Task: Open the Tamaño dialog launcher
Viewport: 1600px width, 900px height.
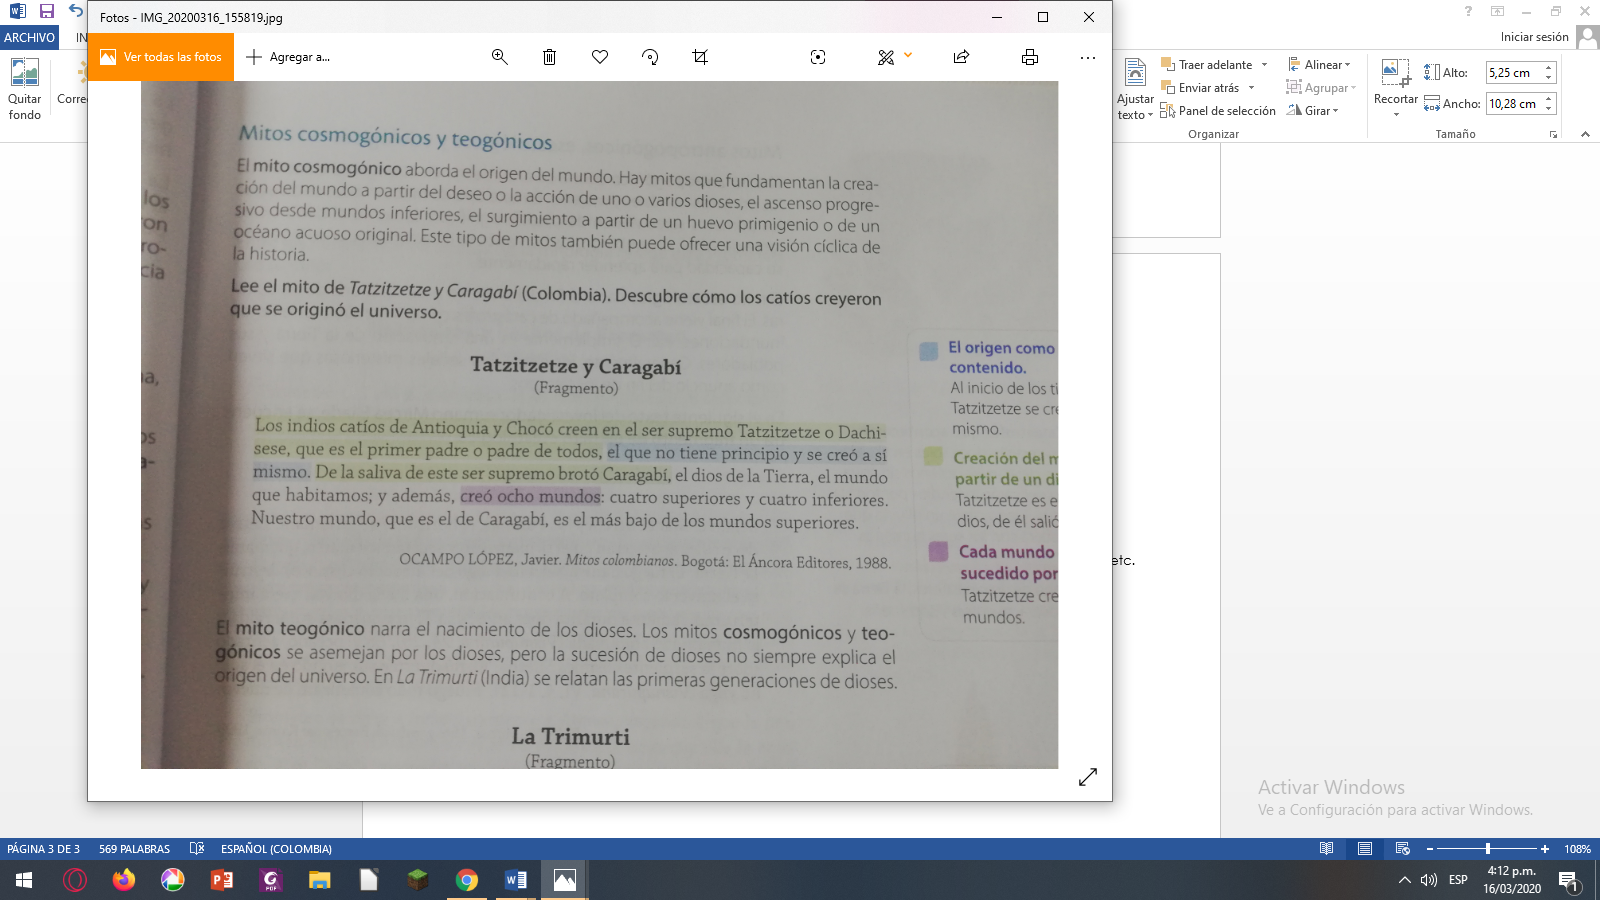Action: [1553, 135]
